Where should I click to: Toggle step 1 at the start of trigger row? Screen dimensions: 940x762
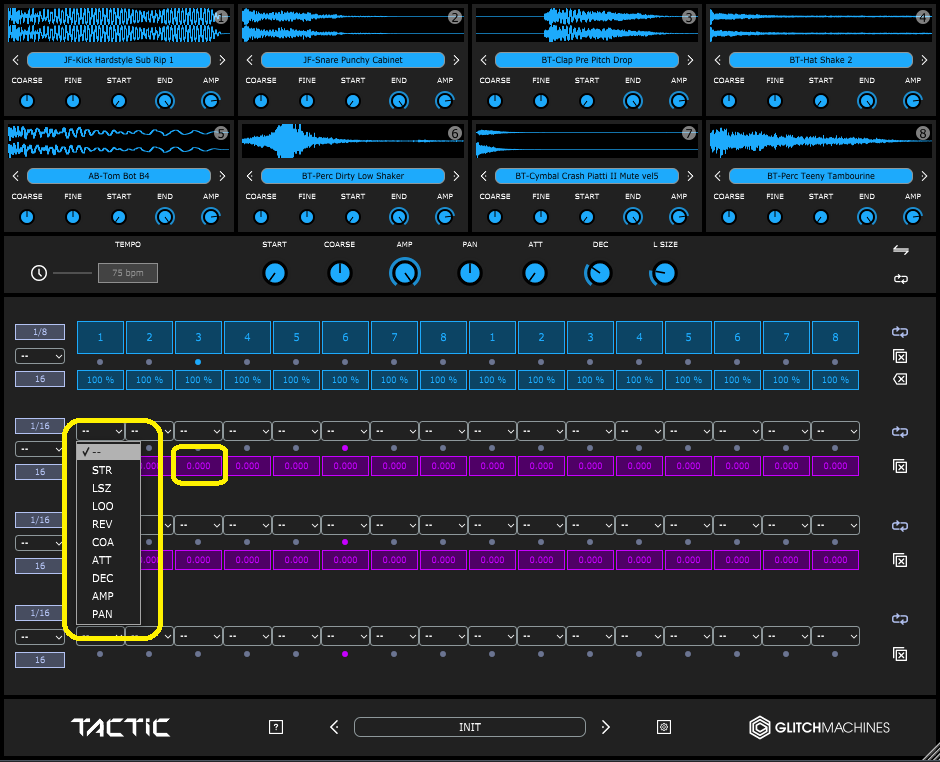[x=101, y=338]
